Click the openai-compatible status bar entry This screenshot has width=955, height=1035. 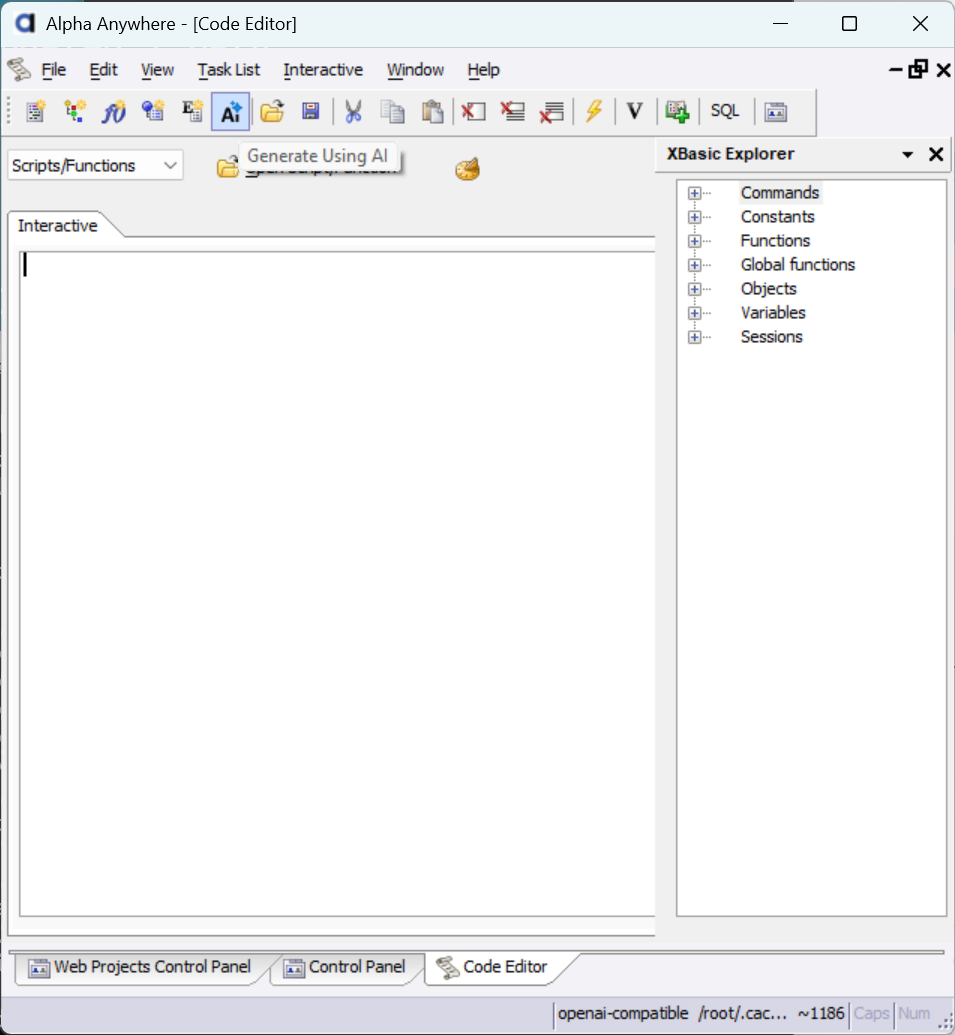click(623, 1014)
